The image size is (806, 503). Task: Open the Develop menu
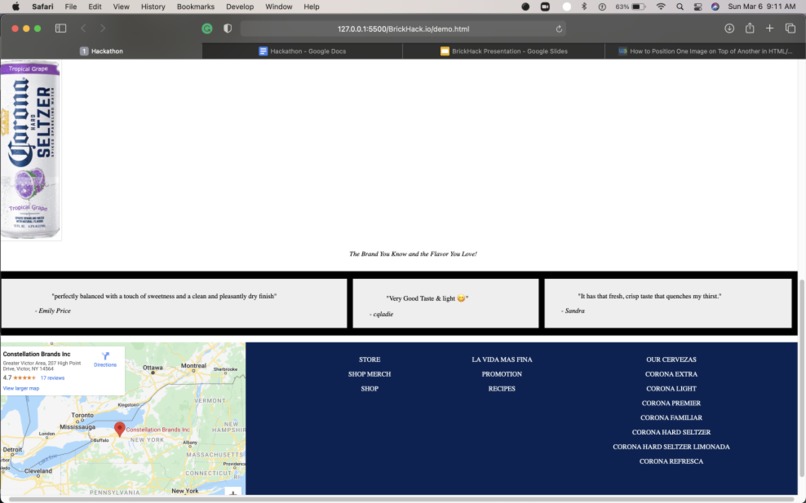[x=240, y=7]
